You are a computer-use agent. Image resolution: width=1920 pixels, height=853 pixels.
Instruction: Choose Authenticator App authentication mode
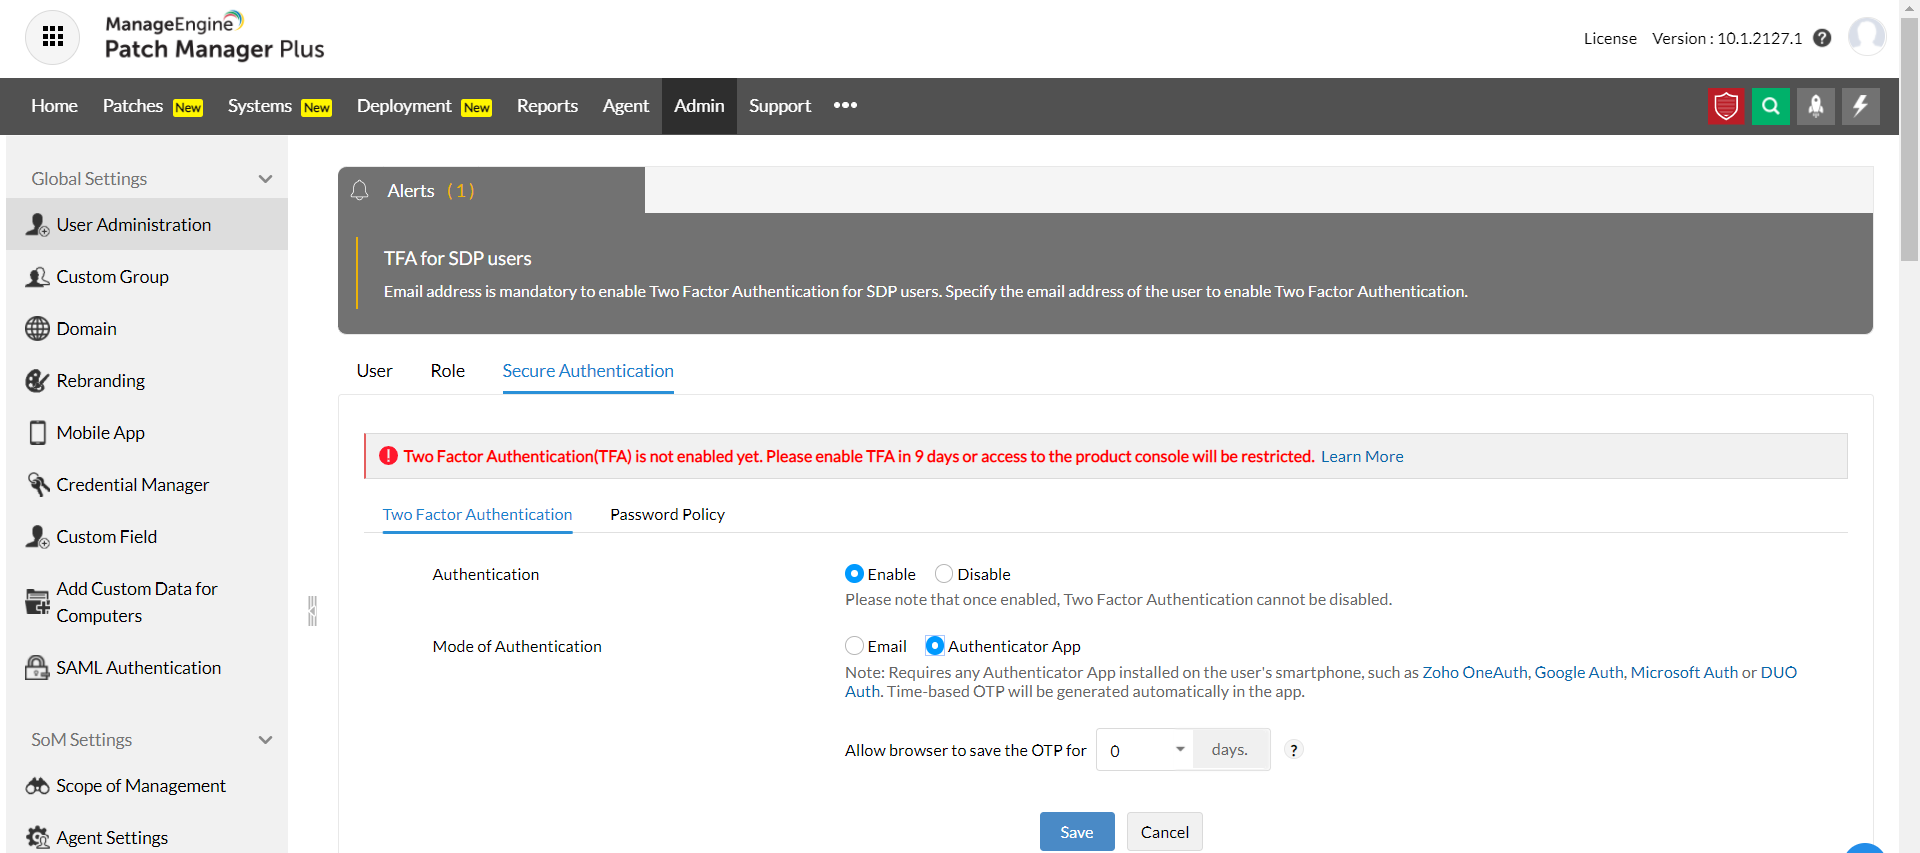coord(934,646)
